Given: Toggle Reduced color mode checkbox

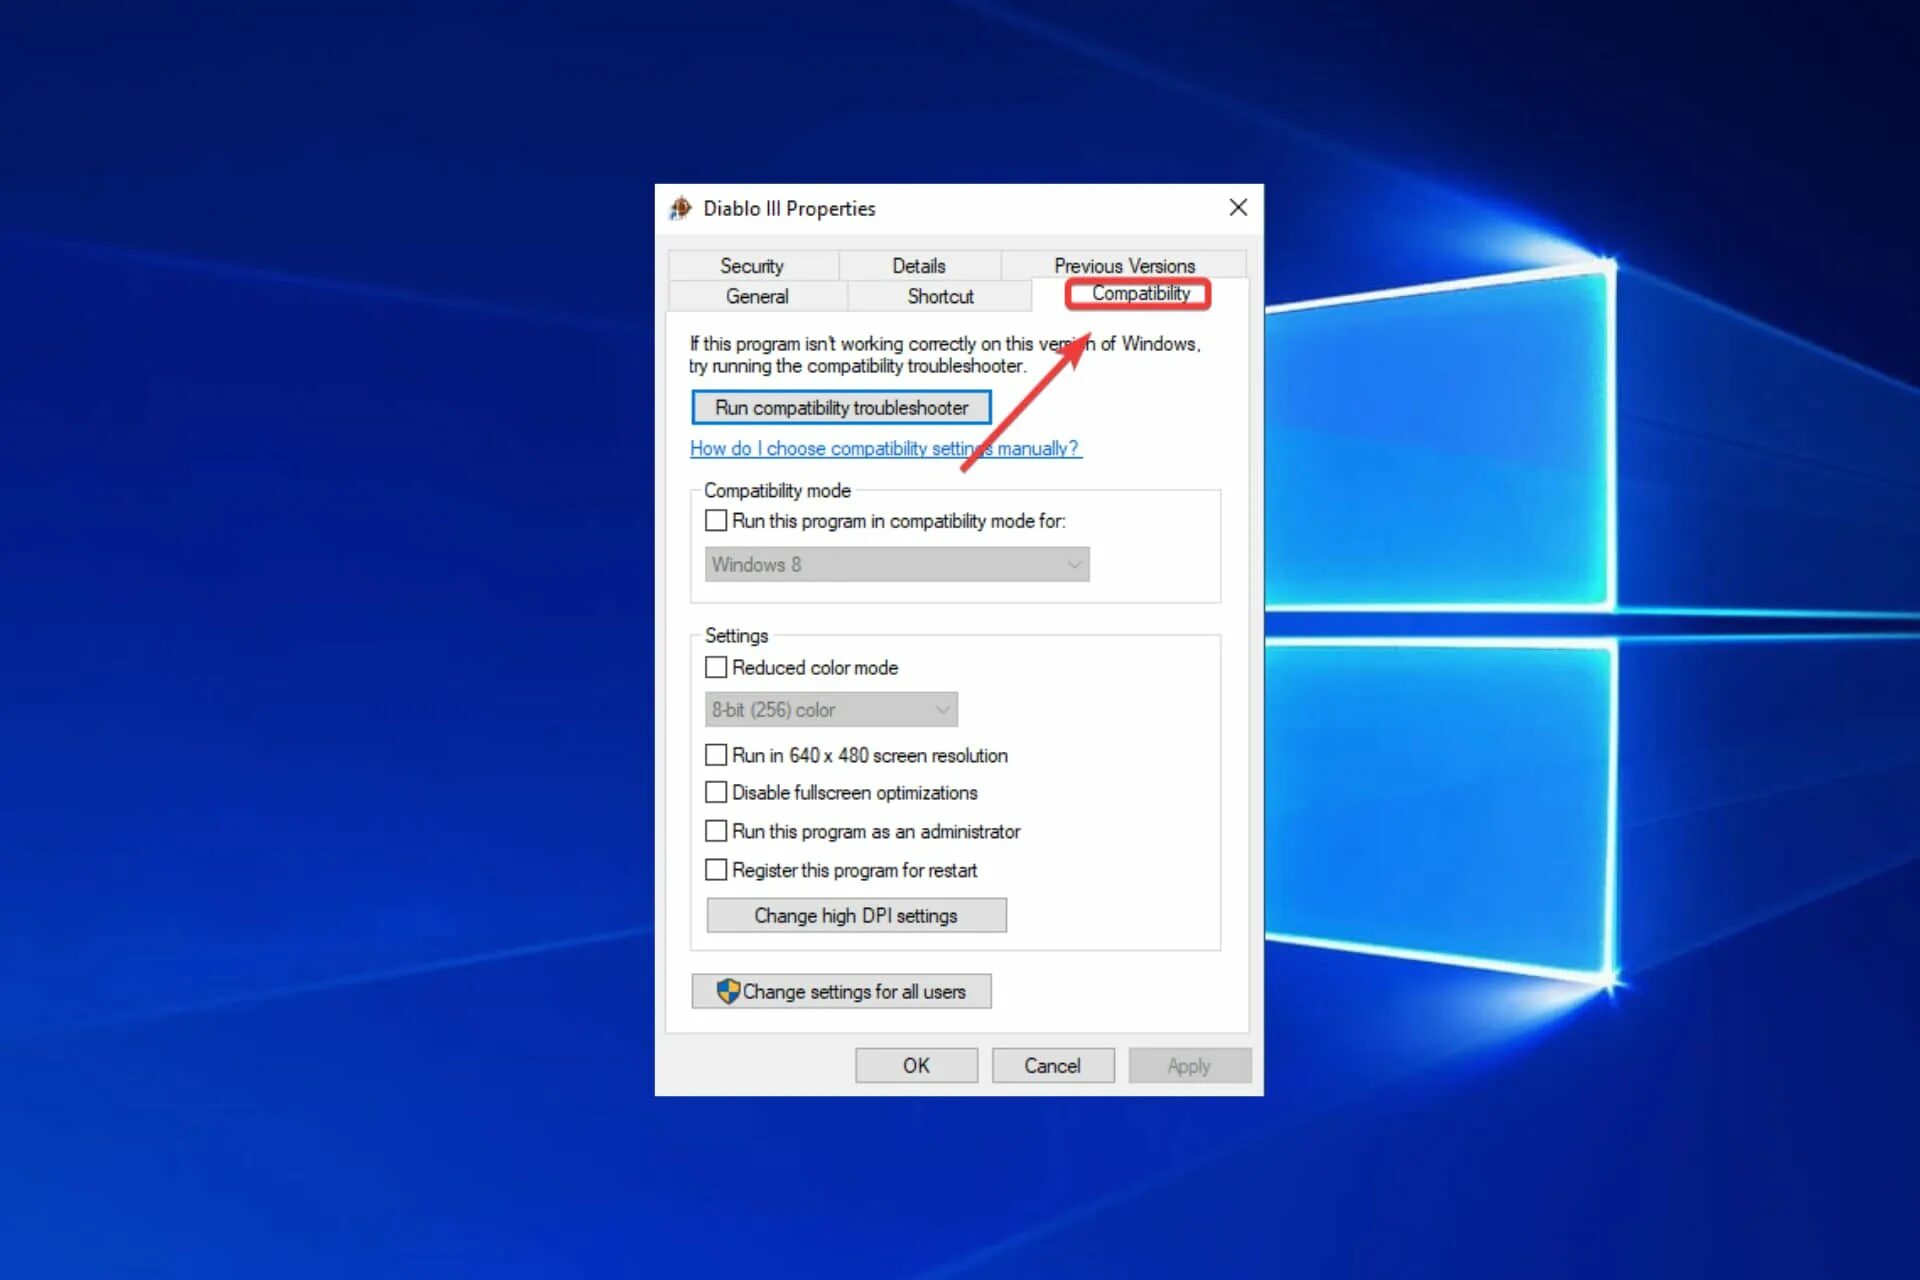Looking at the screenshot, I should pyautogui.click(x=716, y=667).
